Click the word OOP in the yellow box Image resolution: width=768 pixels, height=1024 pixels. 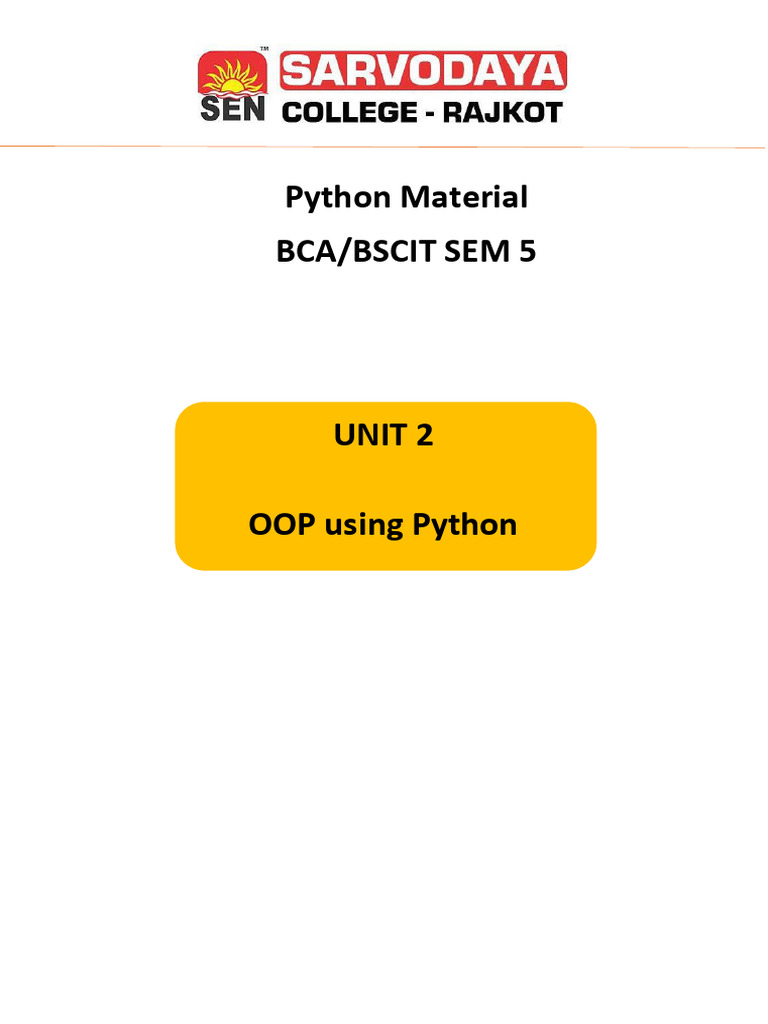pyautogui.click(x=277, y=524)
